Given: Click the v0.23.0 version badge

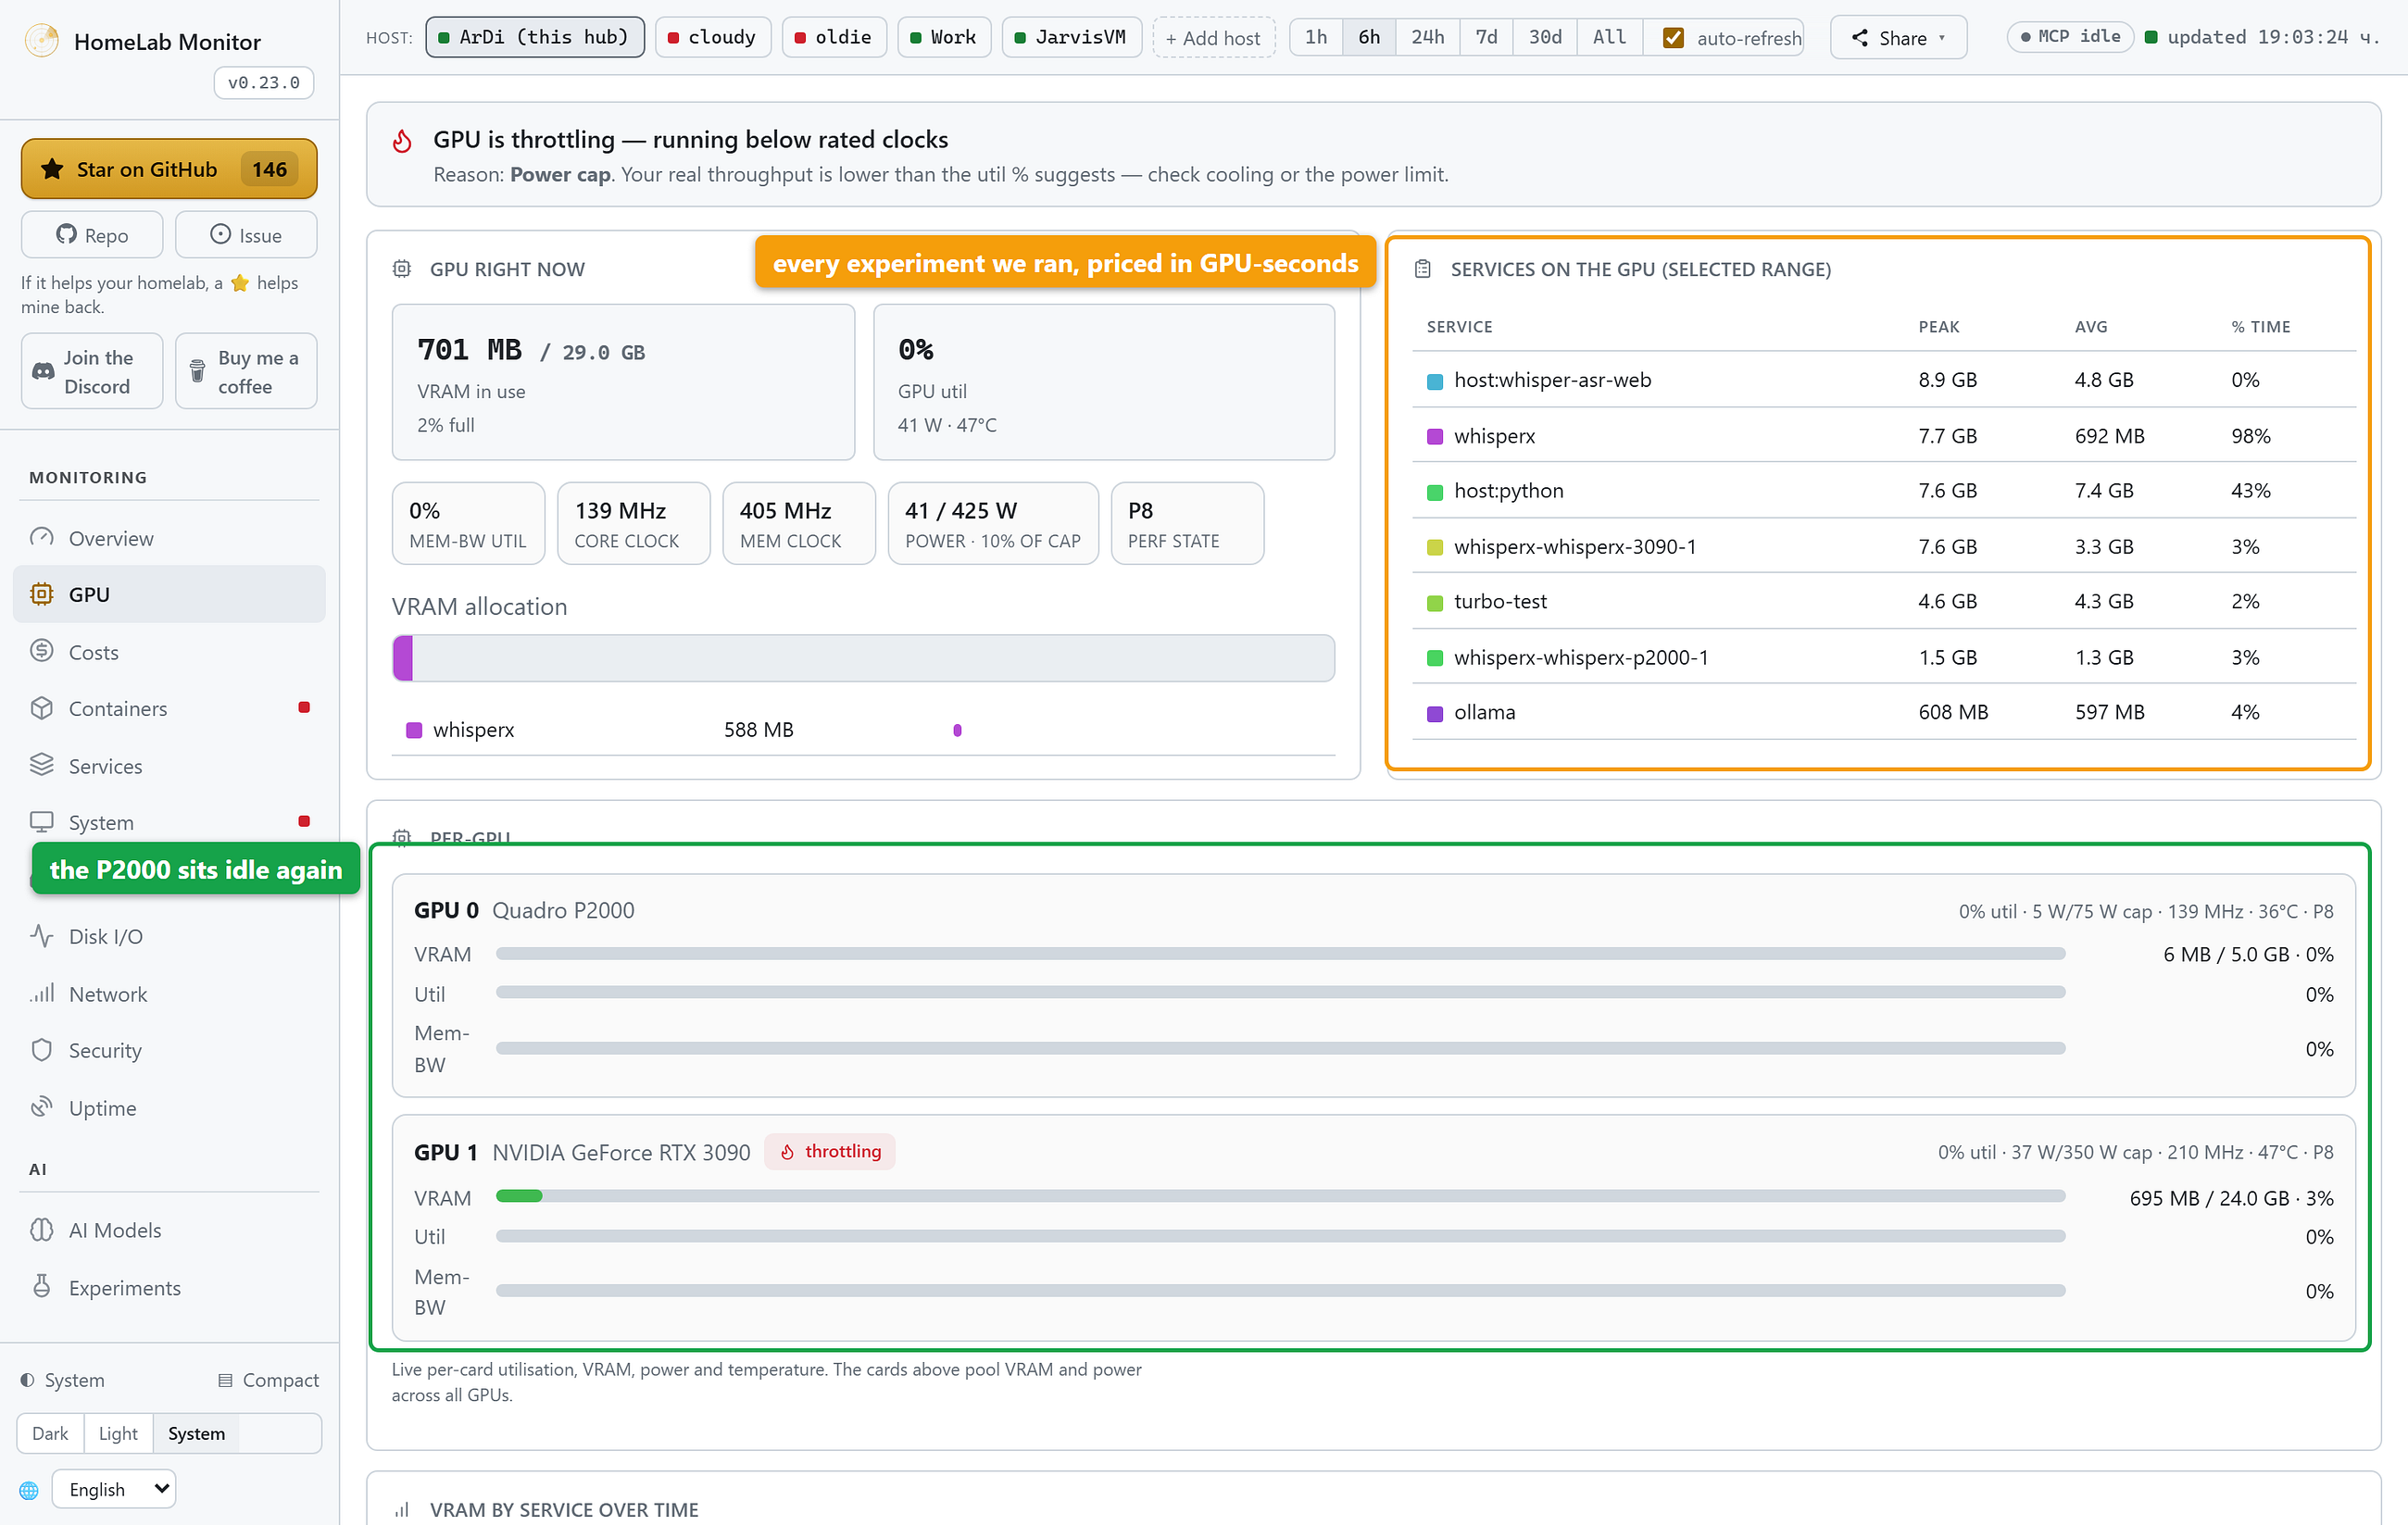Looking at the screenshot, I should coord(264,83).
